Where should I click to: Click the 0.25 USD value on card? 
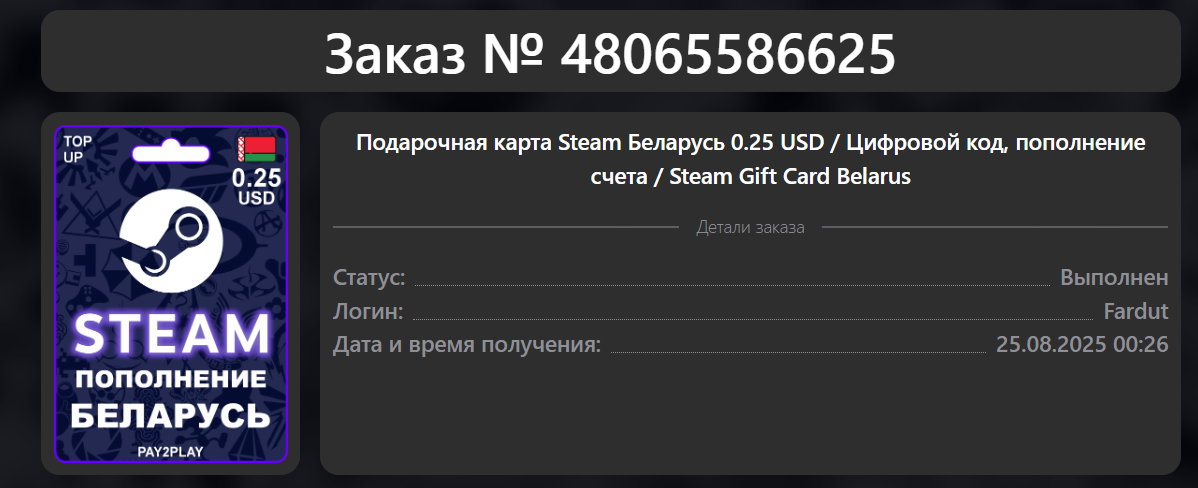[257, 186]
